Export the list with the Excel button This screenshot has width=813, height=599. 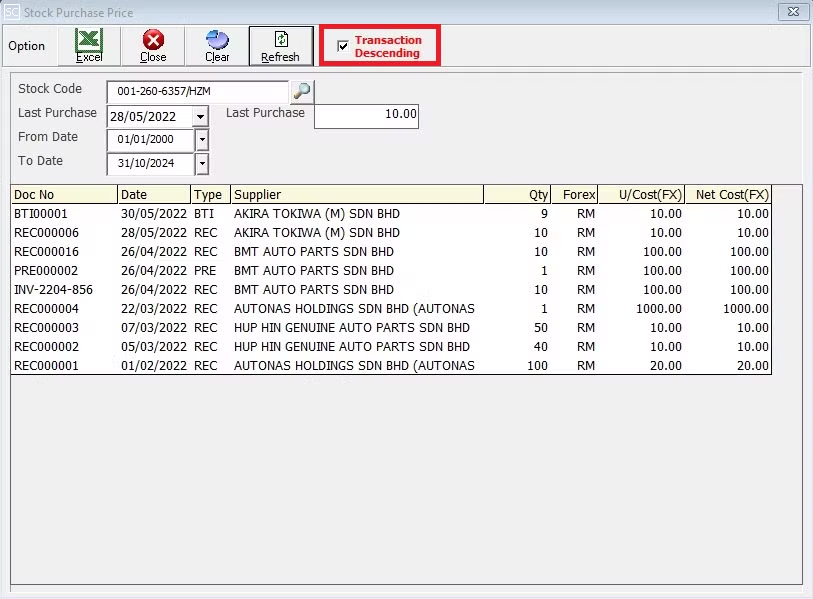(x=89, y=46)
